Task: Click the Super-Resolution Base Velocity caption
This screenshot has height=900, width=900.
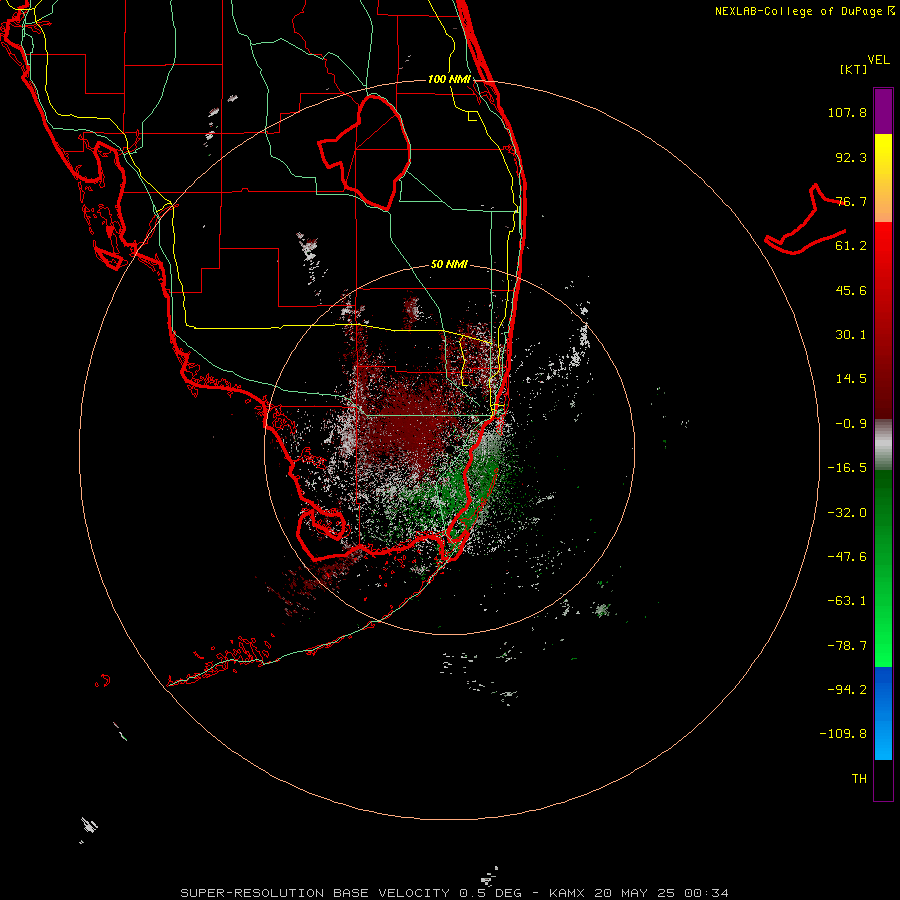Action: (455, 893)
